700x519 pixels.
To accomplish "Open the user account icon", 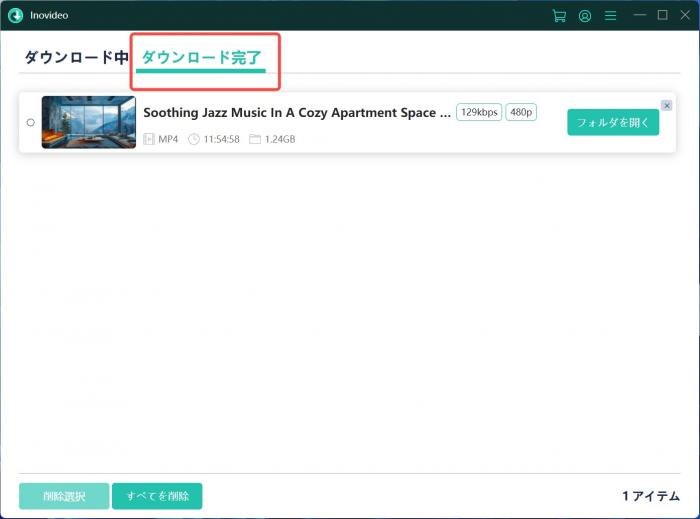I will click(x=585, y=16).
